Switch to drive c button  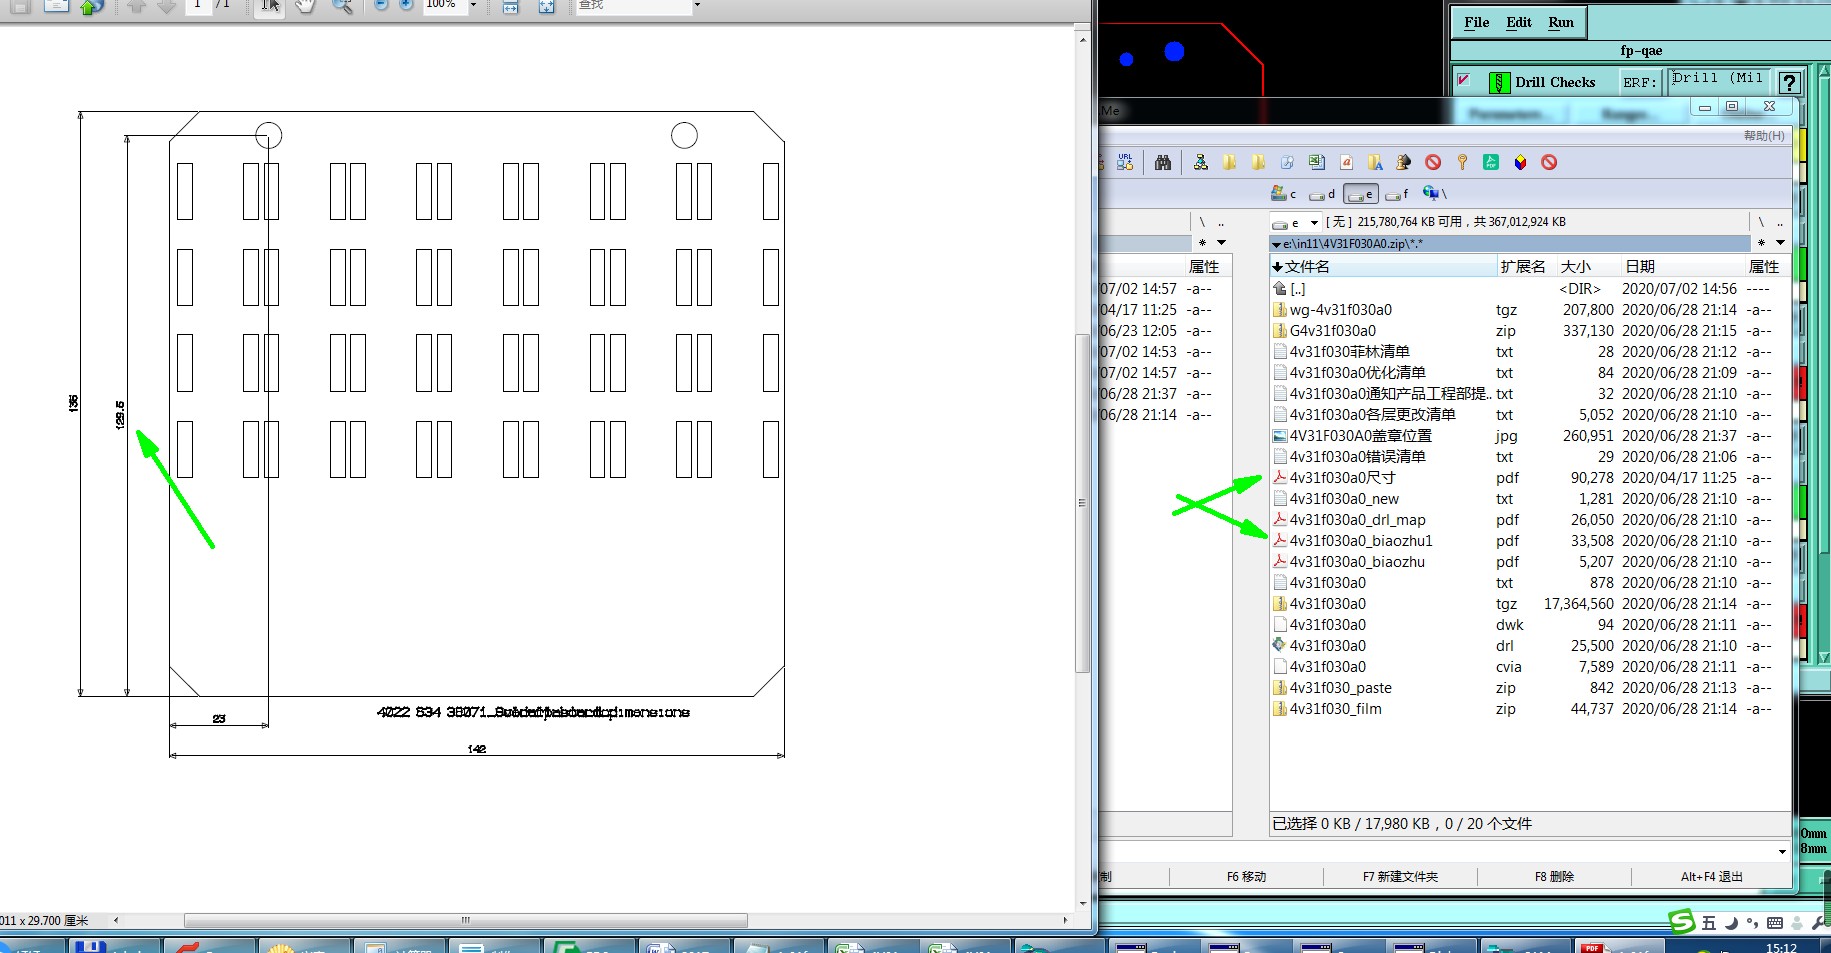pyautogui.click(x=1284, y=194)
